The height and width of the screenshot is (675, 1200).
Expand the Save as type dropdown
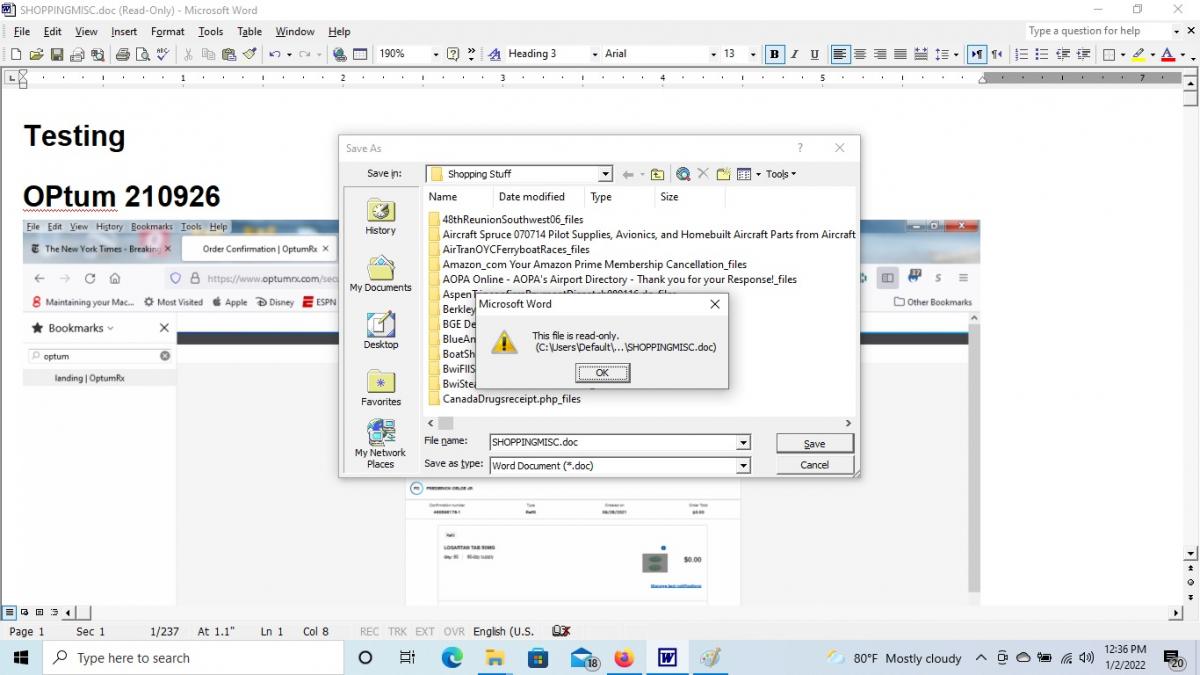[743, 465]
